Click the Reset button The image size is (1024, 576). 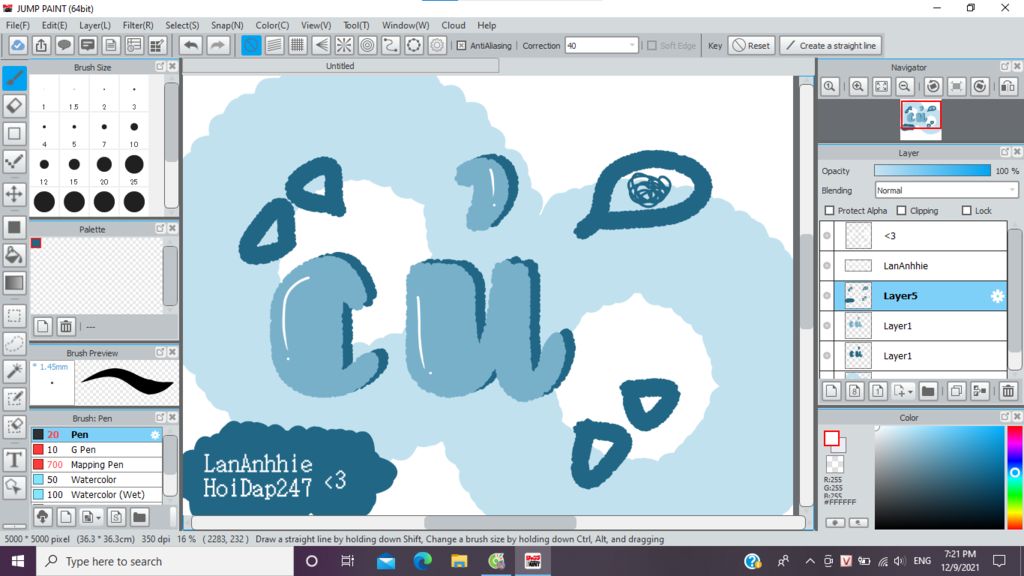pos(751,46)
